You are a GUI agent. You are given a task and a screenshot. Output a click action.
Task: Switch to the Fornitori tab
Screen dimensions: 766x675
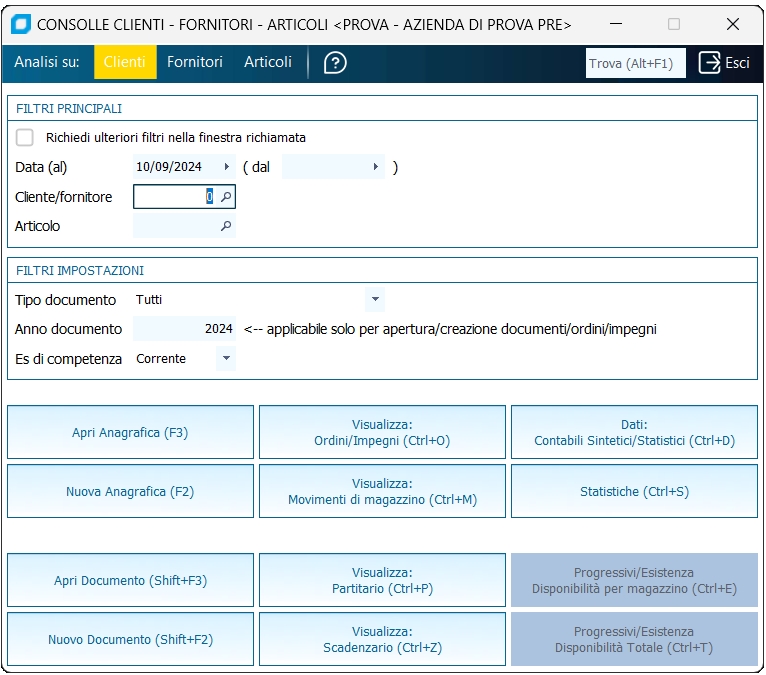pyautogui.click(x=195, y=62)
